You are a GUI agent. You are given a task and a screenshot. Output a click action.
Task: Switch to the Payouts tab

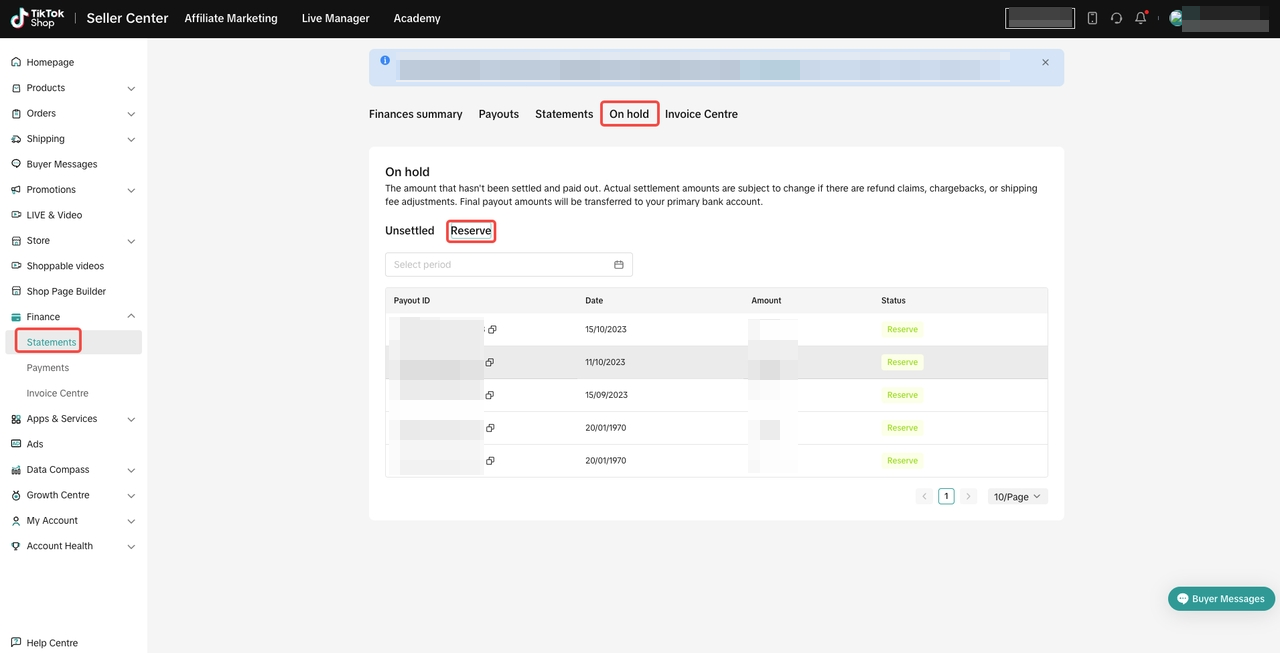pyautogui.click(x=498, y=114)
